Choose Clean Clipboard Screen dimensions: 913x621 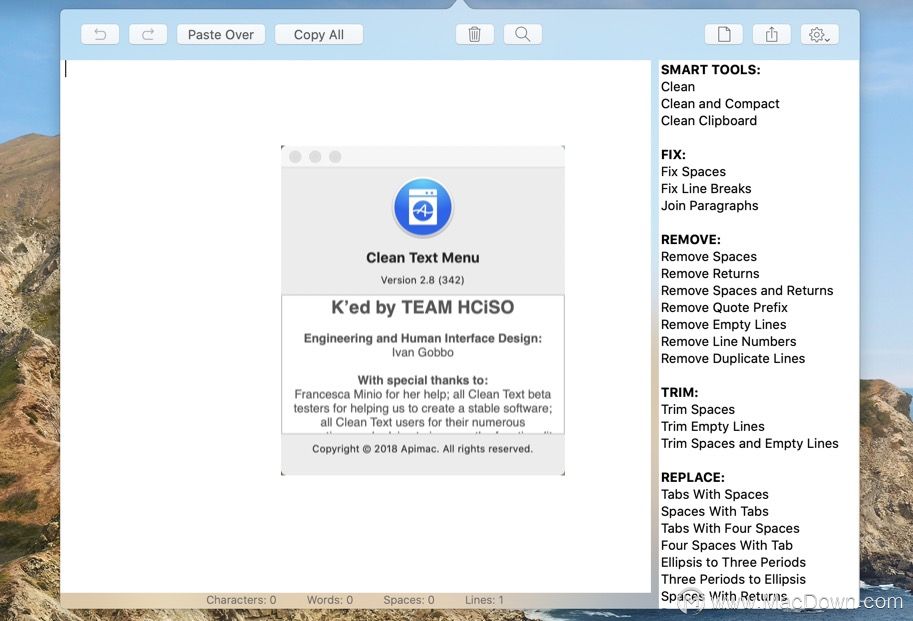click(709, 120)
